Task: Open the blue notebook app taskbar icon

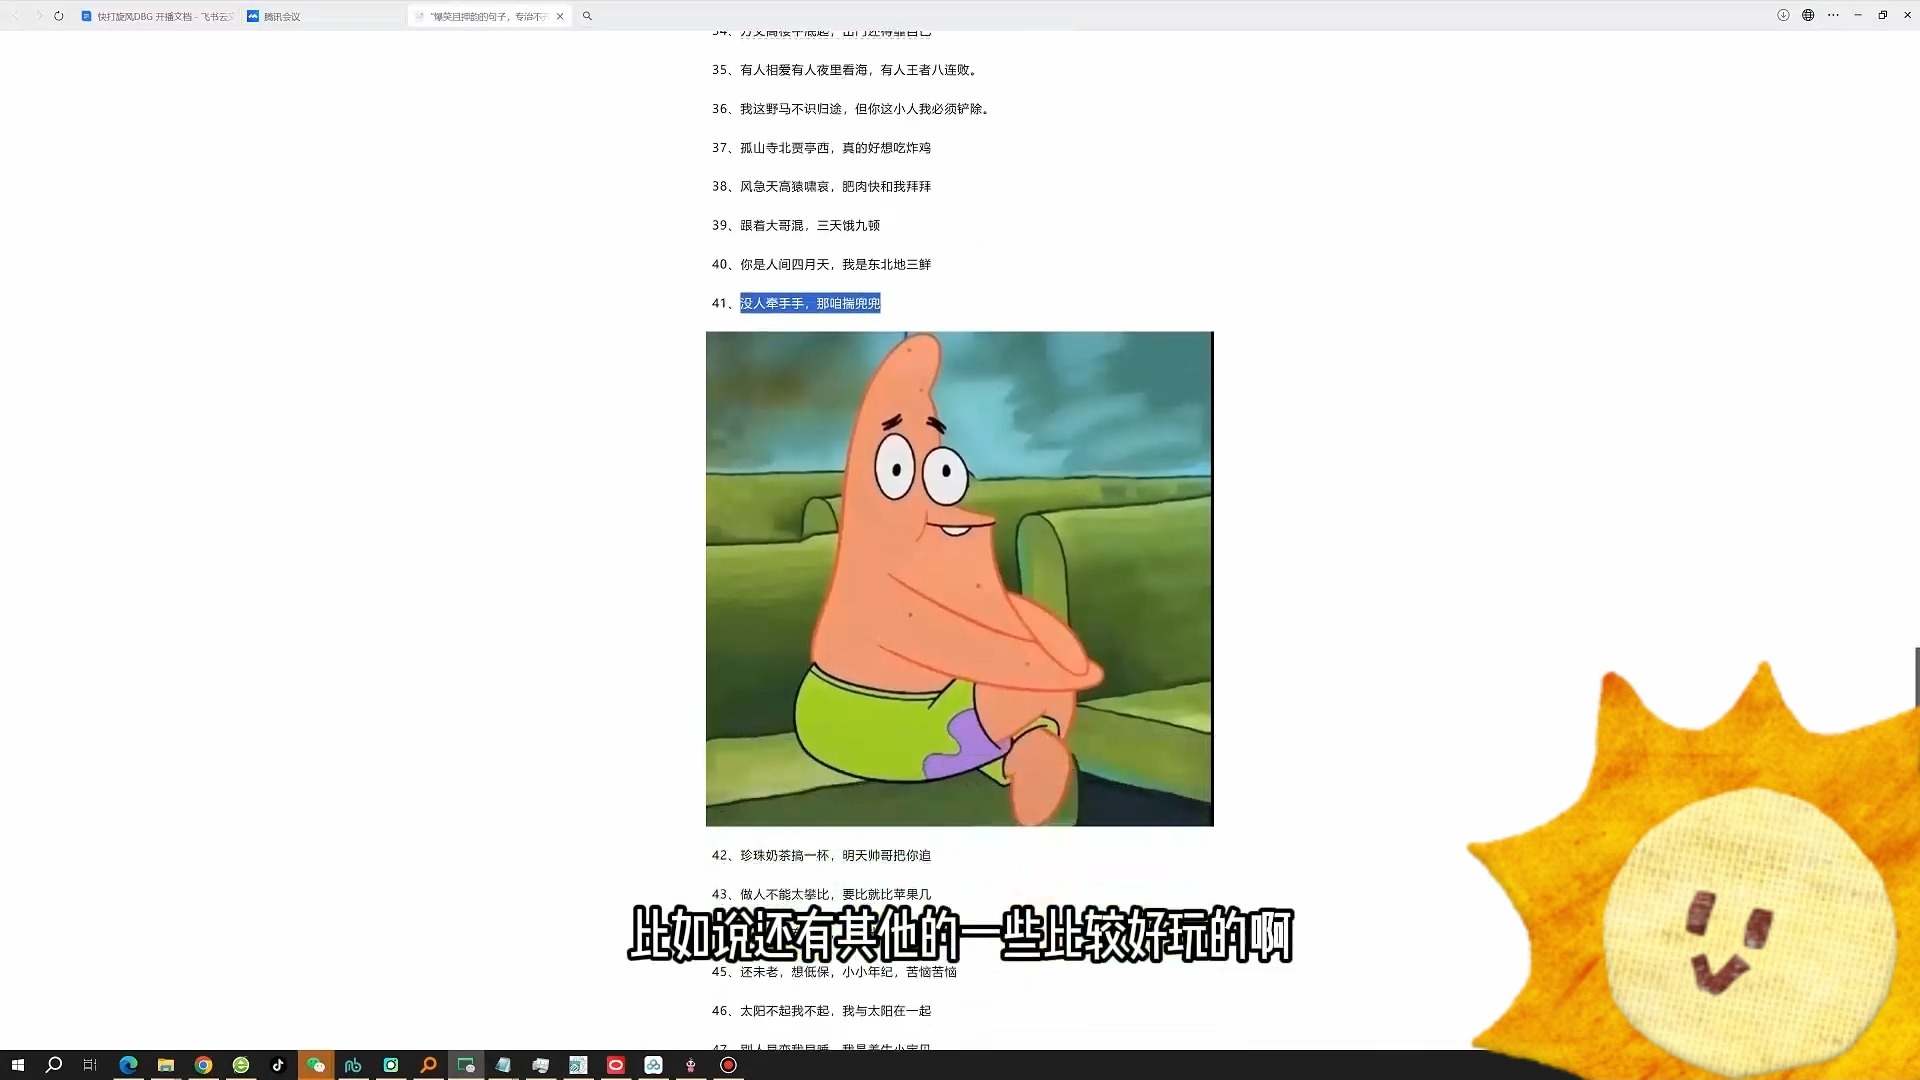Action: point(503,1065)
